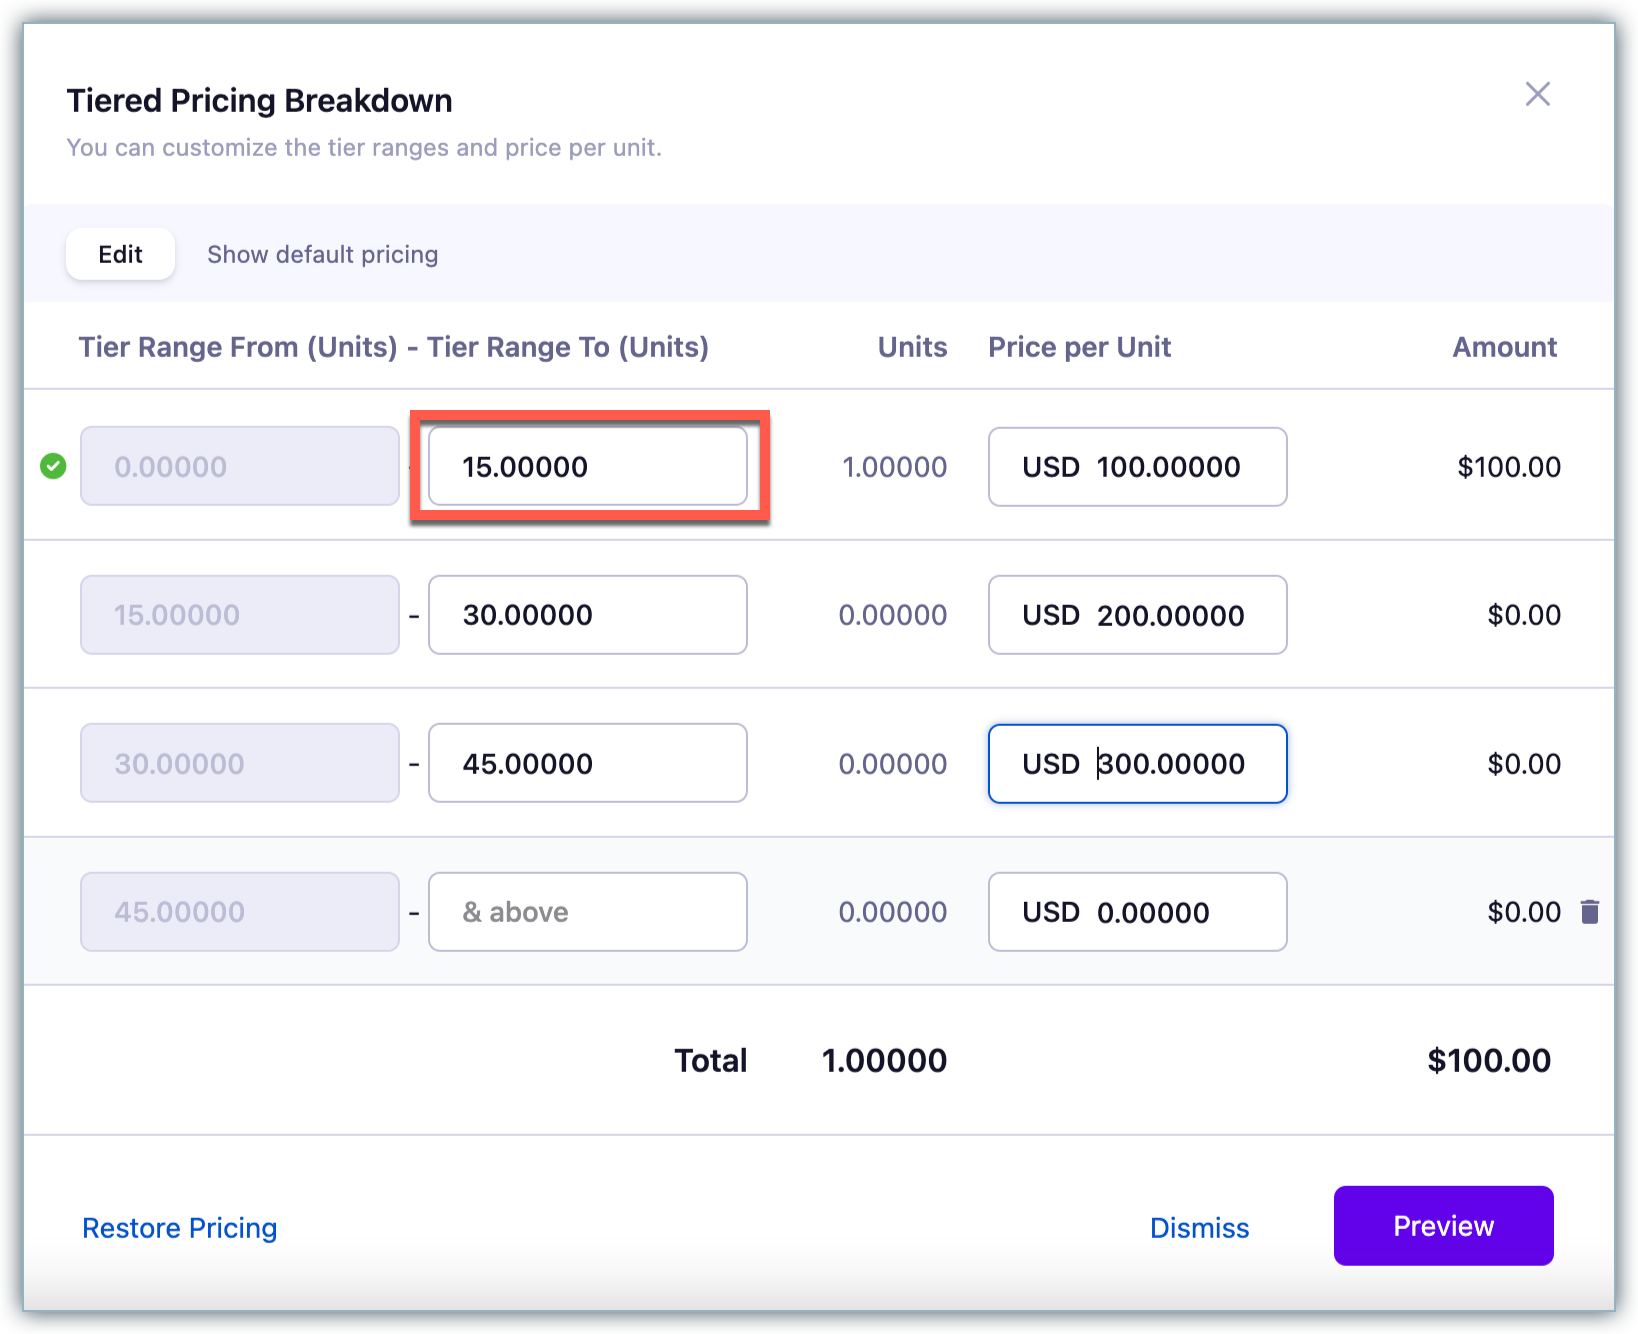The image size is (1638, 1334).
Task: Edit the USD 0.00000 price field
Action: pyautogui.click(x=1137, y=912)
